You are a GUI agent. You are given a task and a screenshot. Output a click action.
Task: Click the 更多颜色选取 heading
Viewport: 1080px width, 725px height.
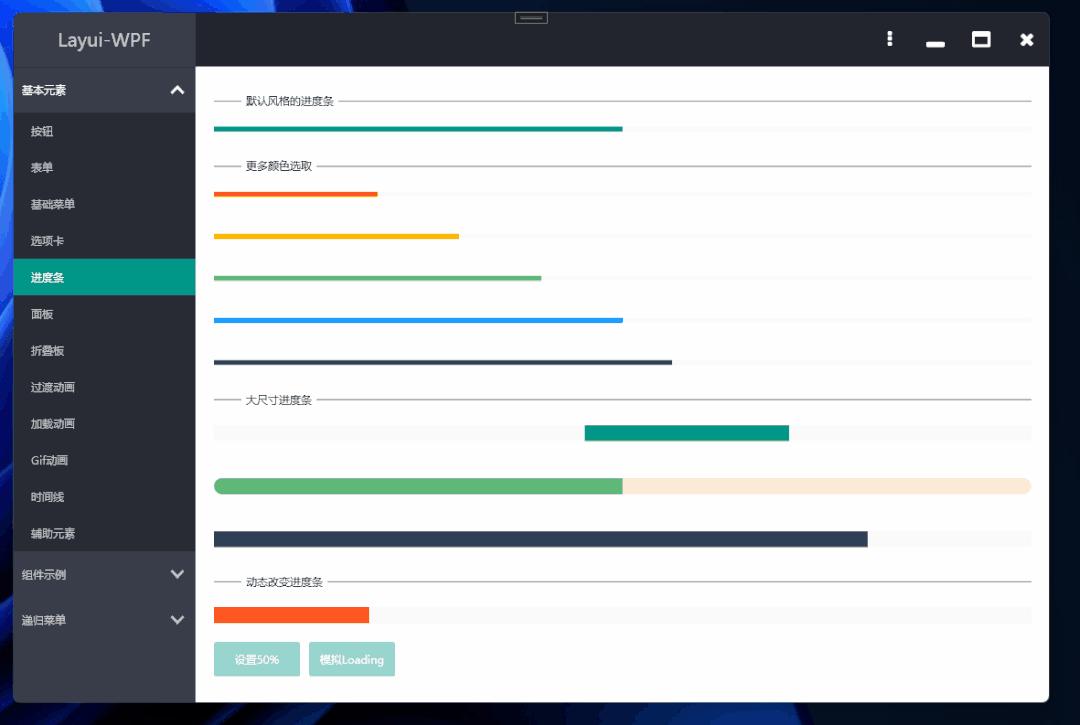point(278,166)
